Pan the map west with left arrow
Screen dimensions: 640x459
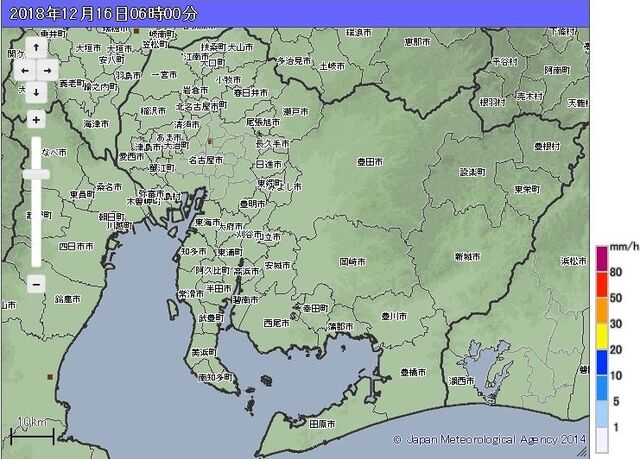(x=25, y=71)
